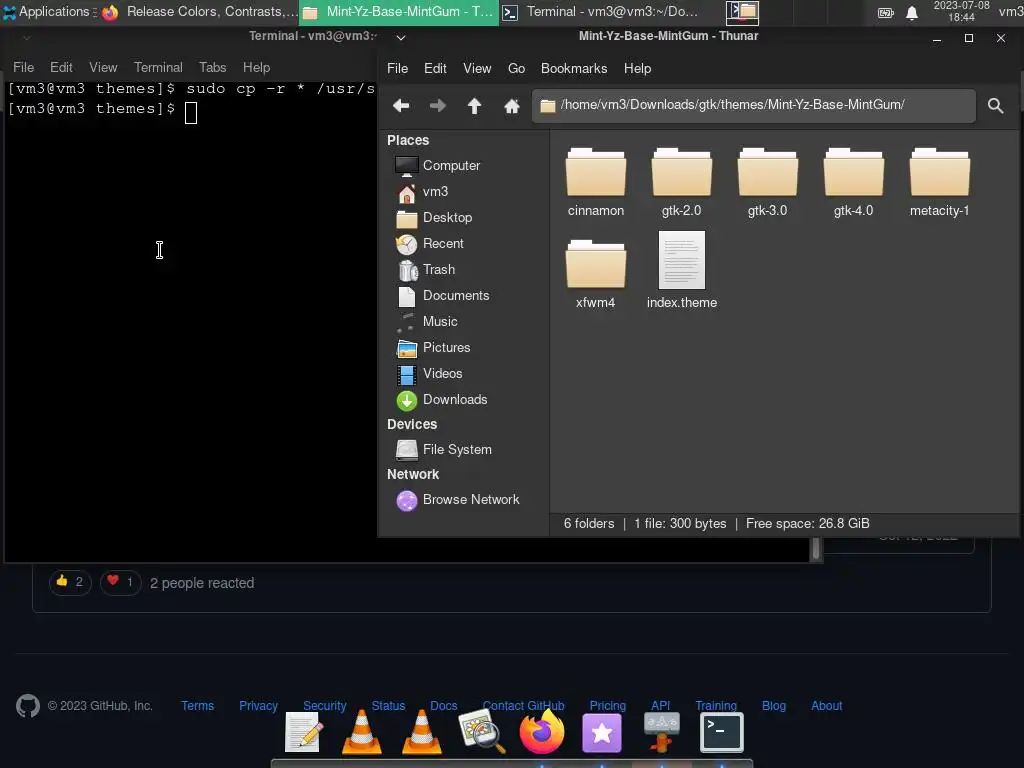Image resolution: width=1024 pixels, height=768 pixels.
Task: Open Terminal window's File menu
Action: [24, 67]
